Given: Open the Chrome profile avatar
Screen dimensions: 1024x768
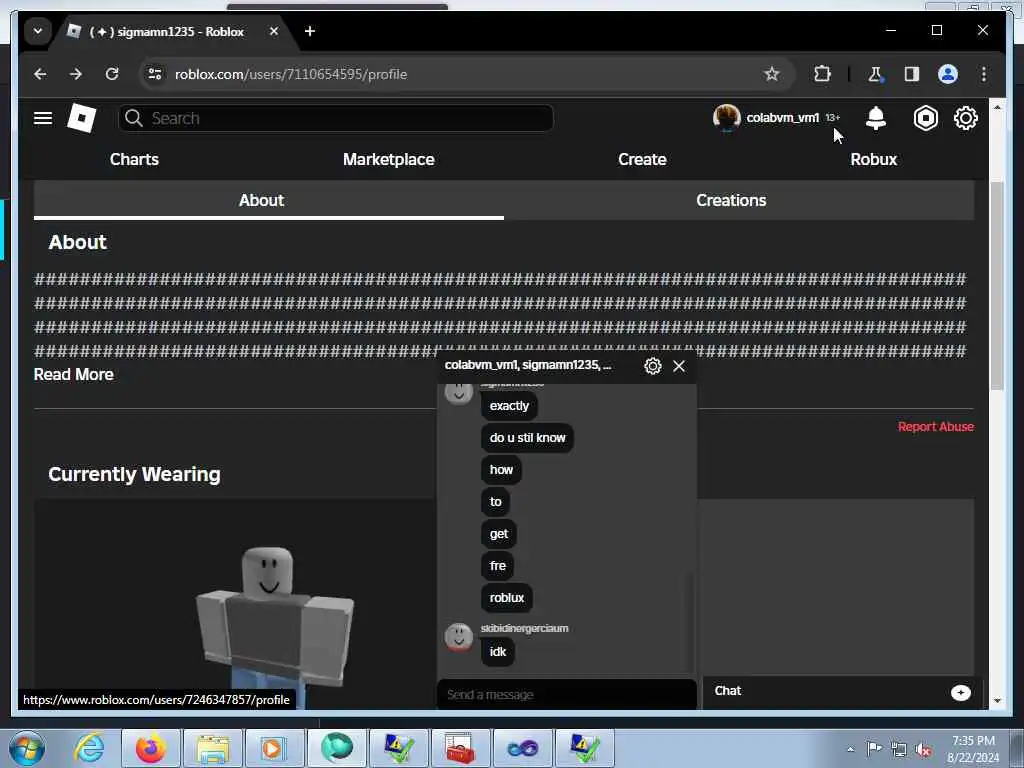Looking at the screenshot, I should pyautogui.click(x=948, y=74).
